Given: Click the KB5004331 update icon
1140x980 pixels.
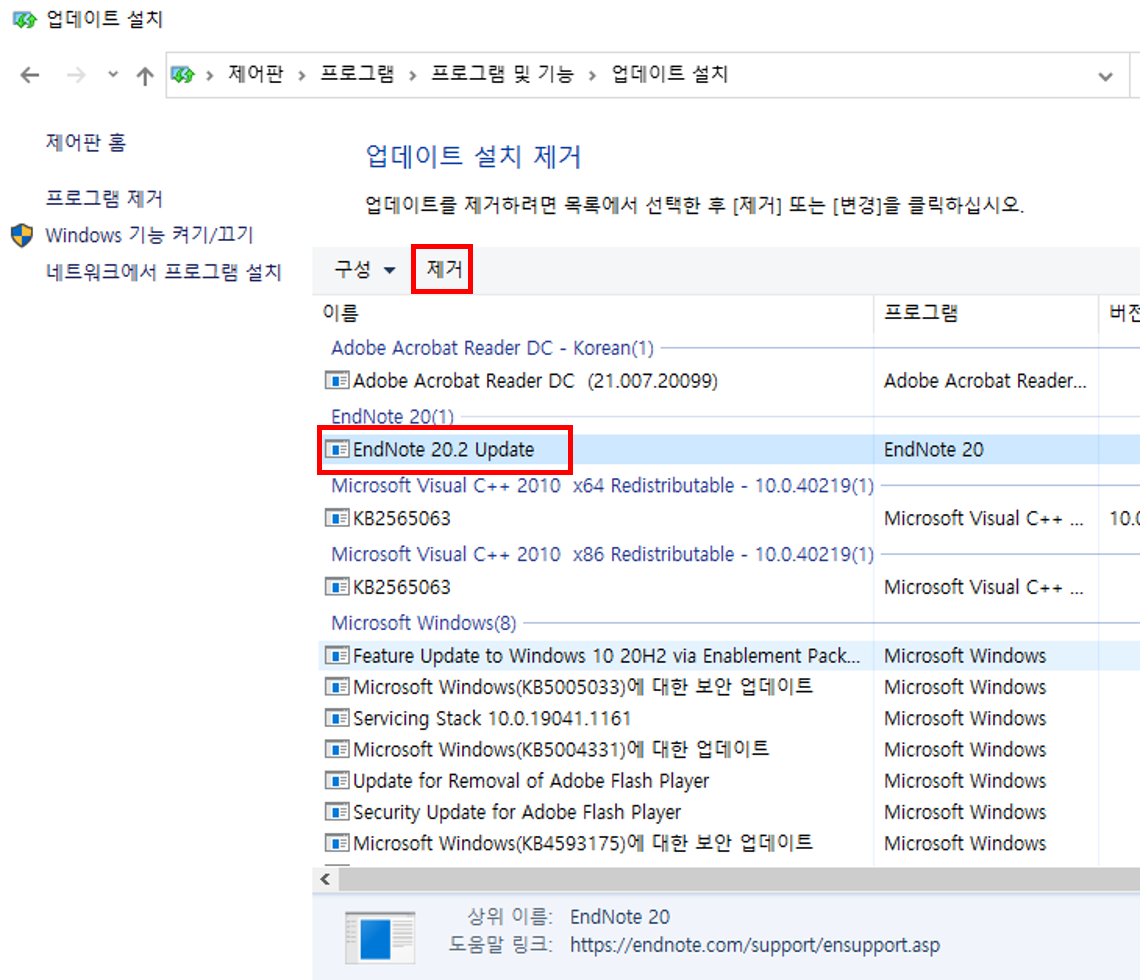Looking at the screenshot, I should click(x=336, y=750).
